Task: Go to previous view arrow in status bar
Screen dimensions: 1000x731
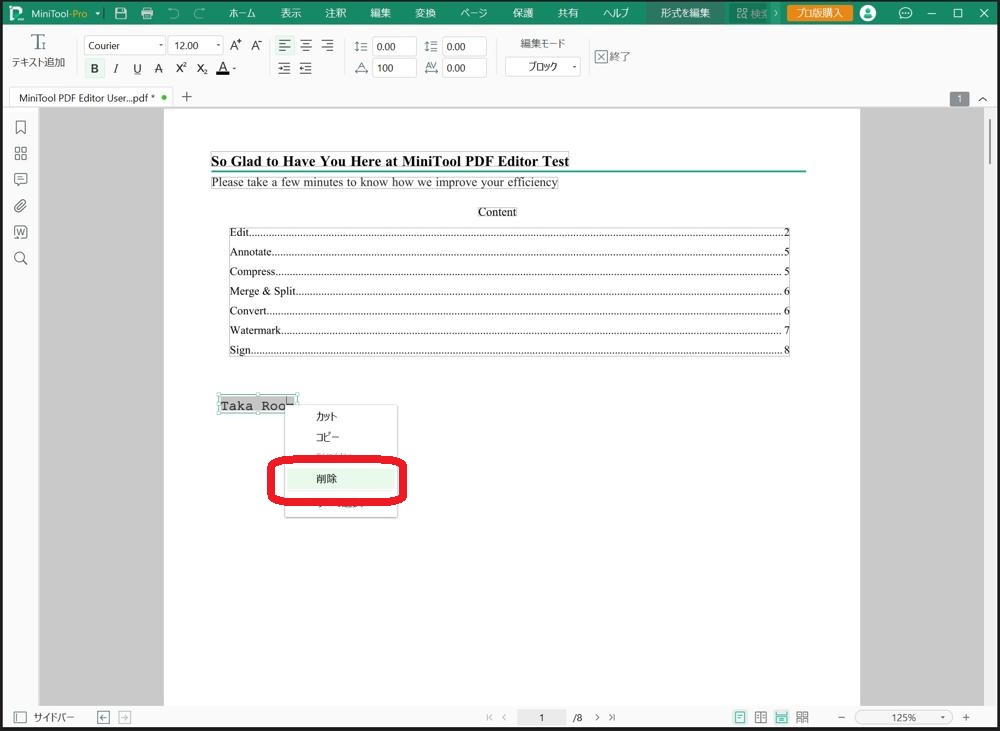Action: [103, 717]
